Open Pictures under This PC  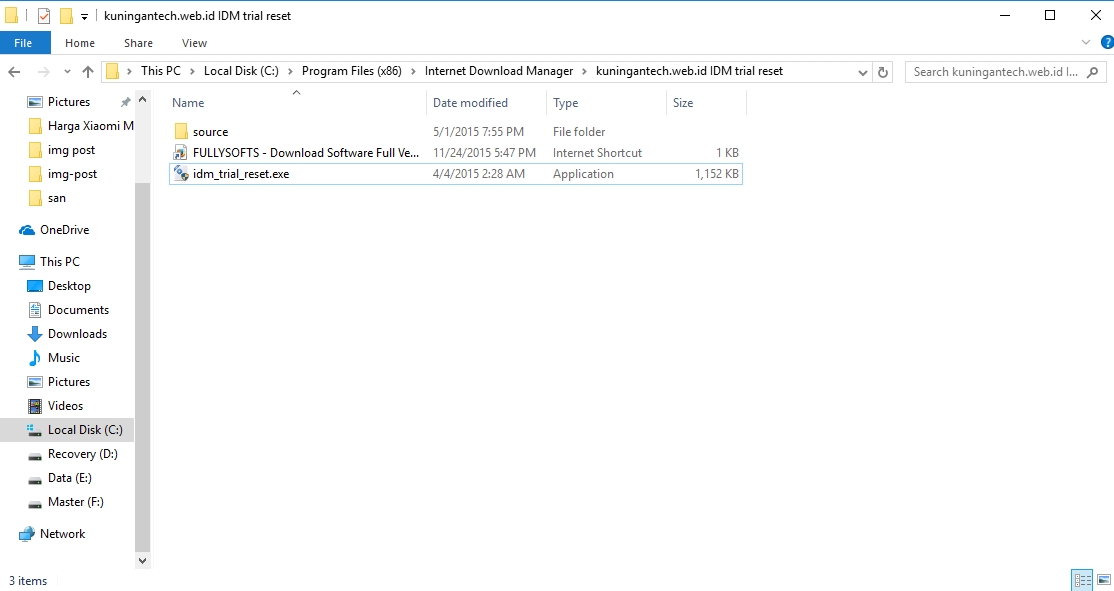(x=58, y=382)
